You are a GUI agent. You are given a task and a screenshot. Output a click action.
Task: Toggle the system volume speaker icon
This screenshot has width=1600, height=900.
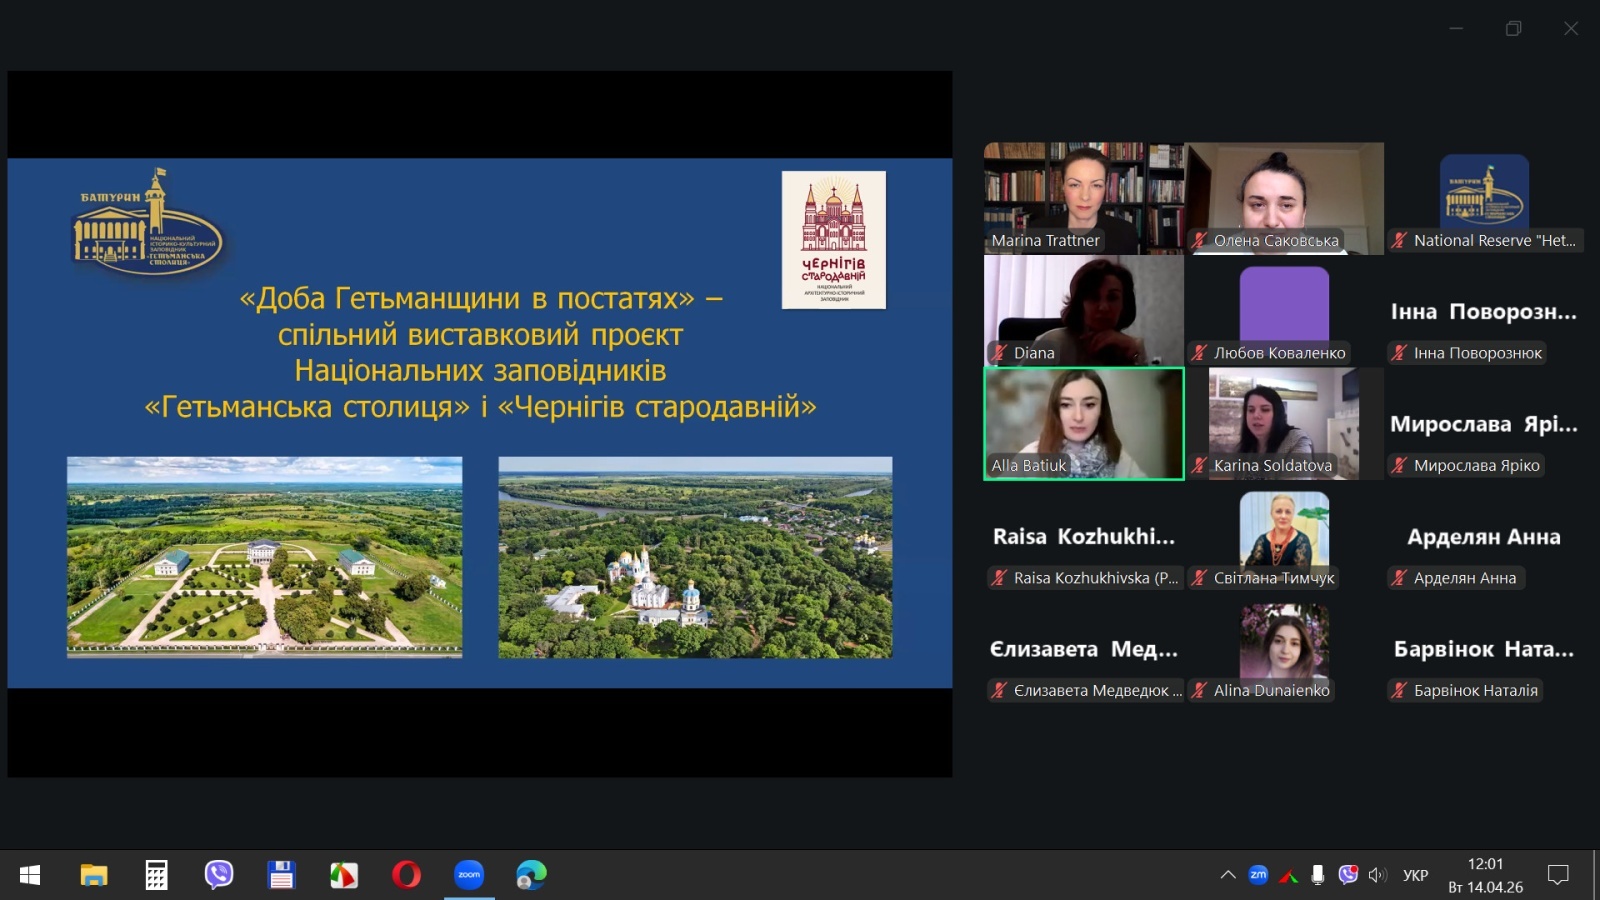pyautogui.click(x=1378, y=875)
